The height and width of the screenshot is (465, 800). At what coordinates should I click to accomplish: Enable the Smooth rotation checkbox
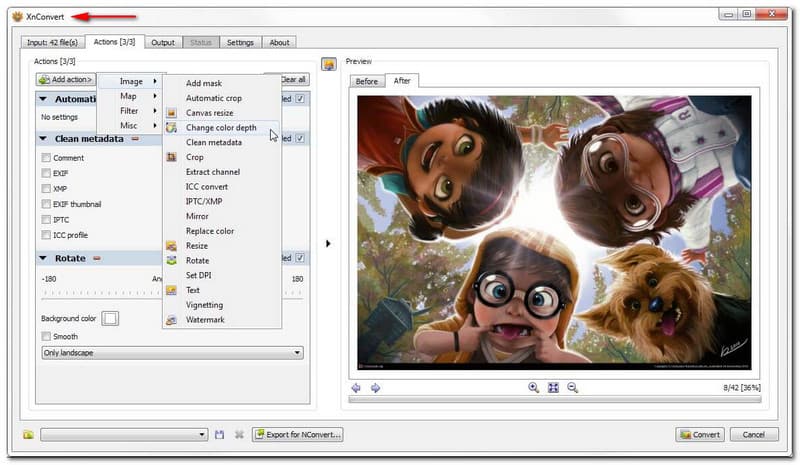tap(46, 337)
